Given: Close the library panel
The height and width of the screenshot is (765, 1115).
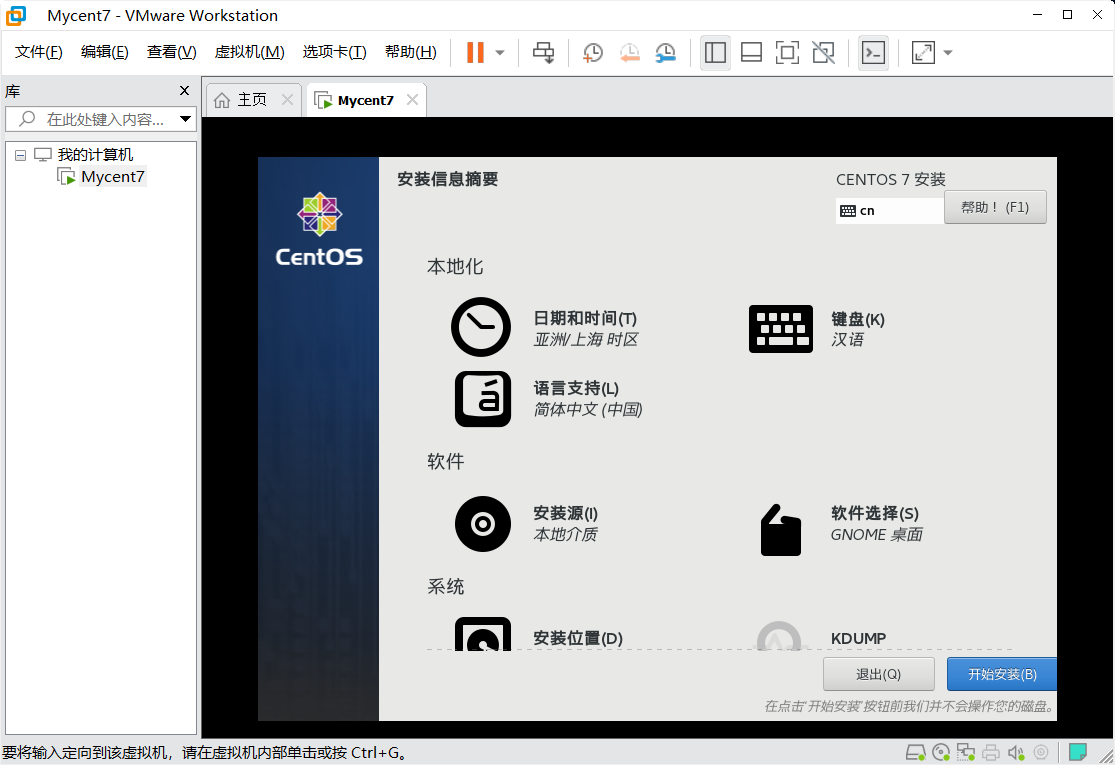Looking at the screenshot, I should [x=184, y=90].
